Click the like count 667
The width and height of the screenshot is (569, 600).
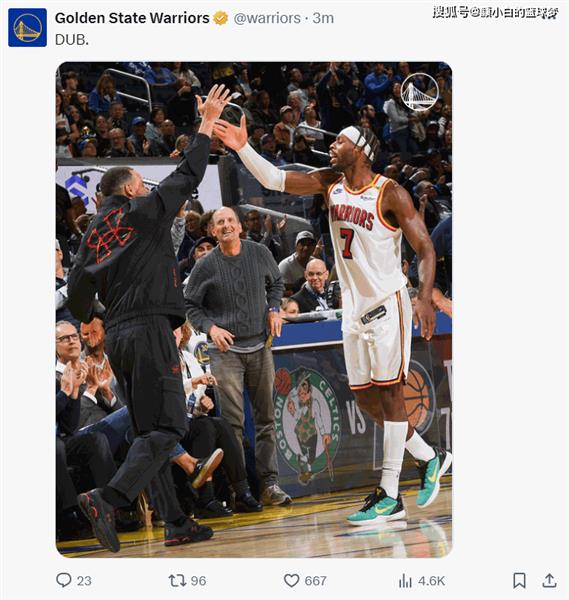tap(315, 581)
